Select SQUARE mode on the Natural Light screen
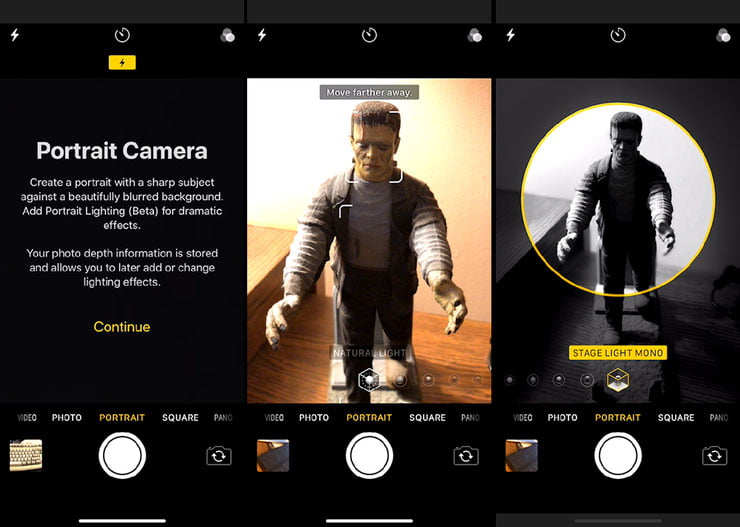The height and width of the screenshot is (527, 740). [428, 418]
